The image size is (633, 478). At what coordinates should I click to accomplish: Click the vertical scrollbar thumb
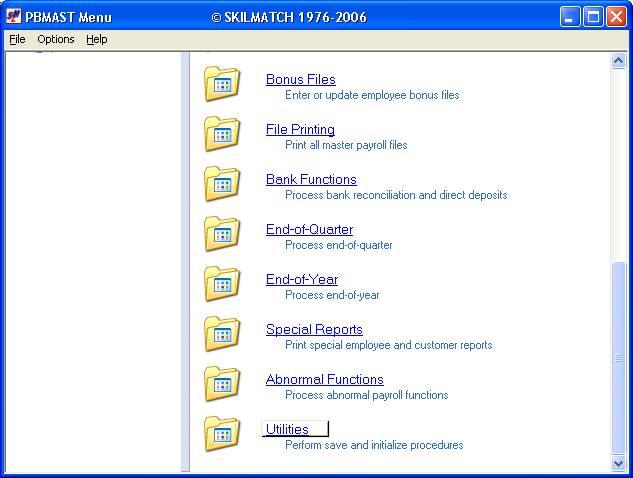point(618,358)
